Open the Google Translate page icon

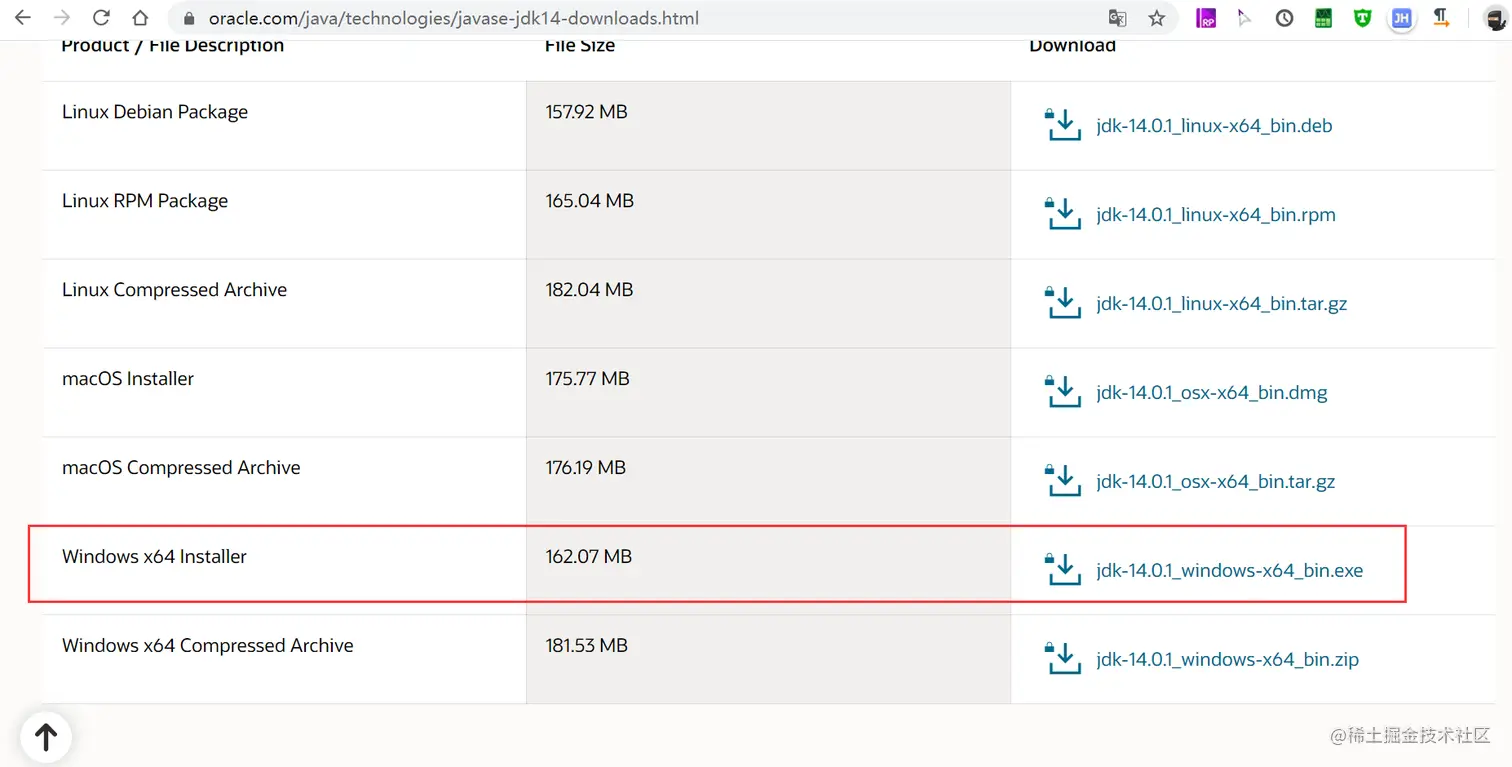[x=1117, y=18]
